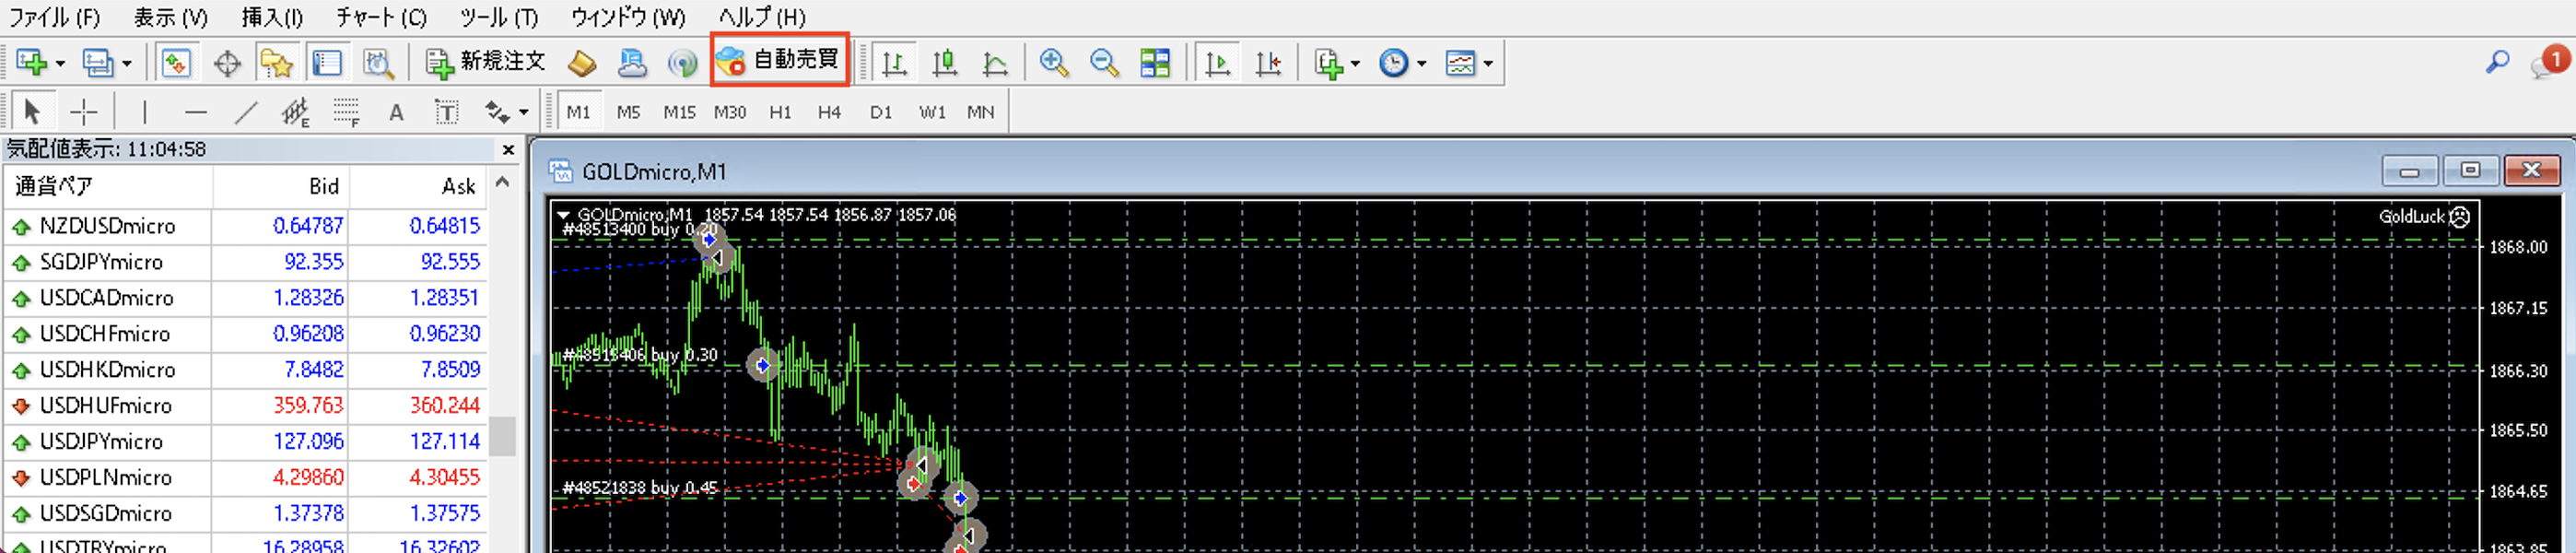Click the search magnifier icon

pyautogui.click(x=2497, y=62)
